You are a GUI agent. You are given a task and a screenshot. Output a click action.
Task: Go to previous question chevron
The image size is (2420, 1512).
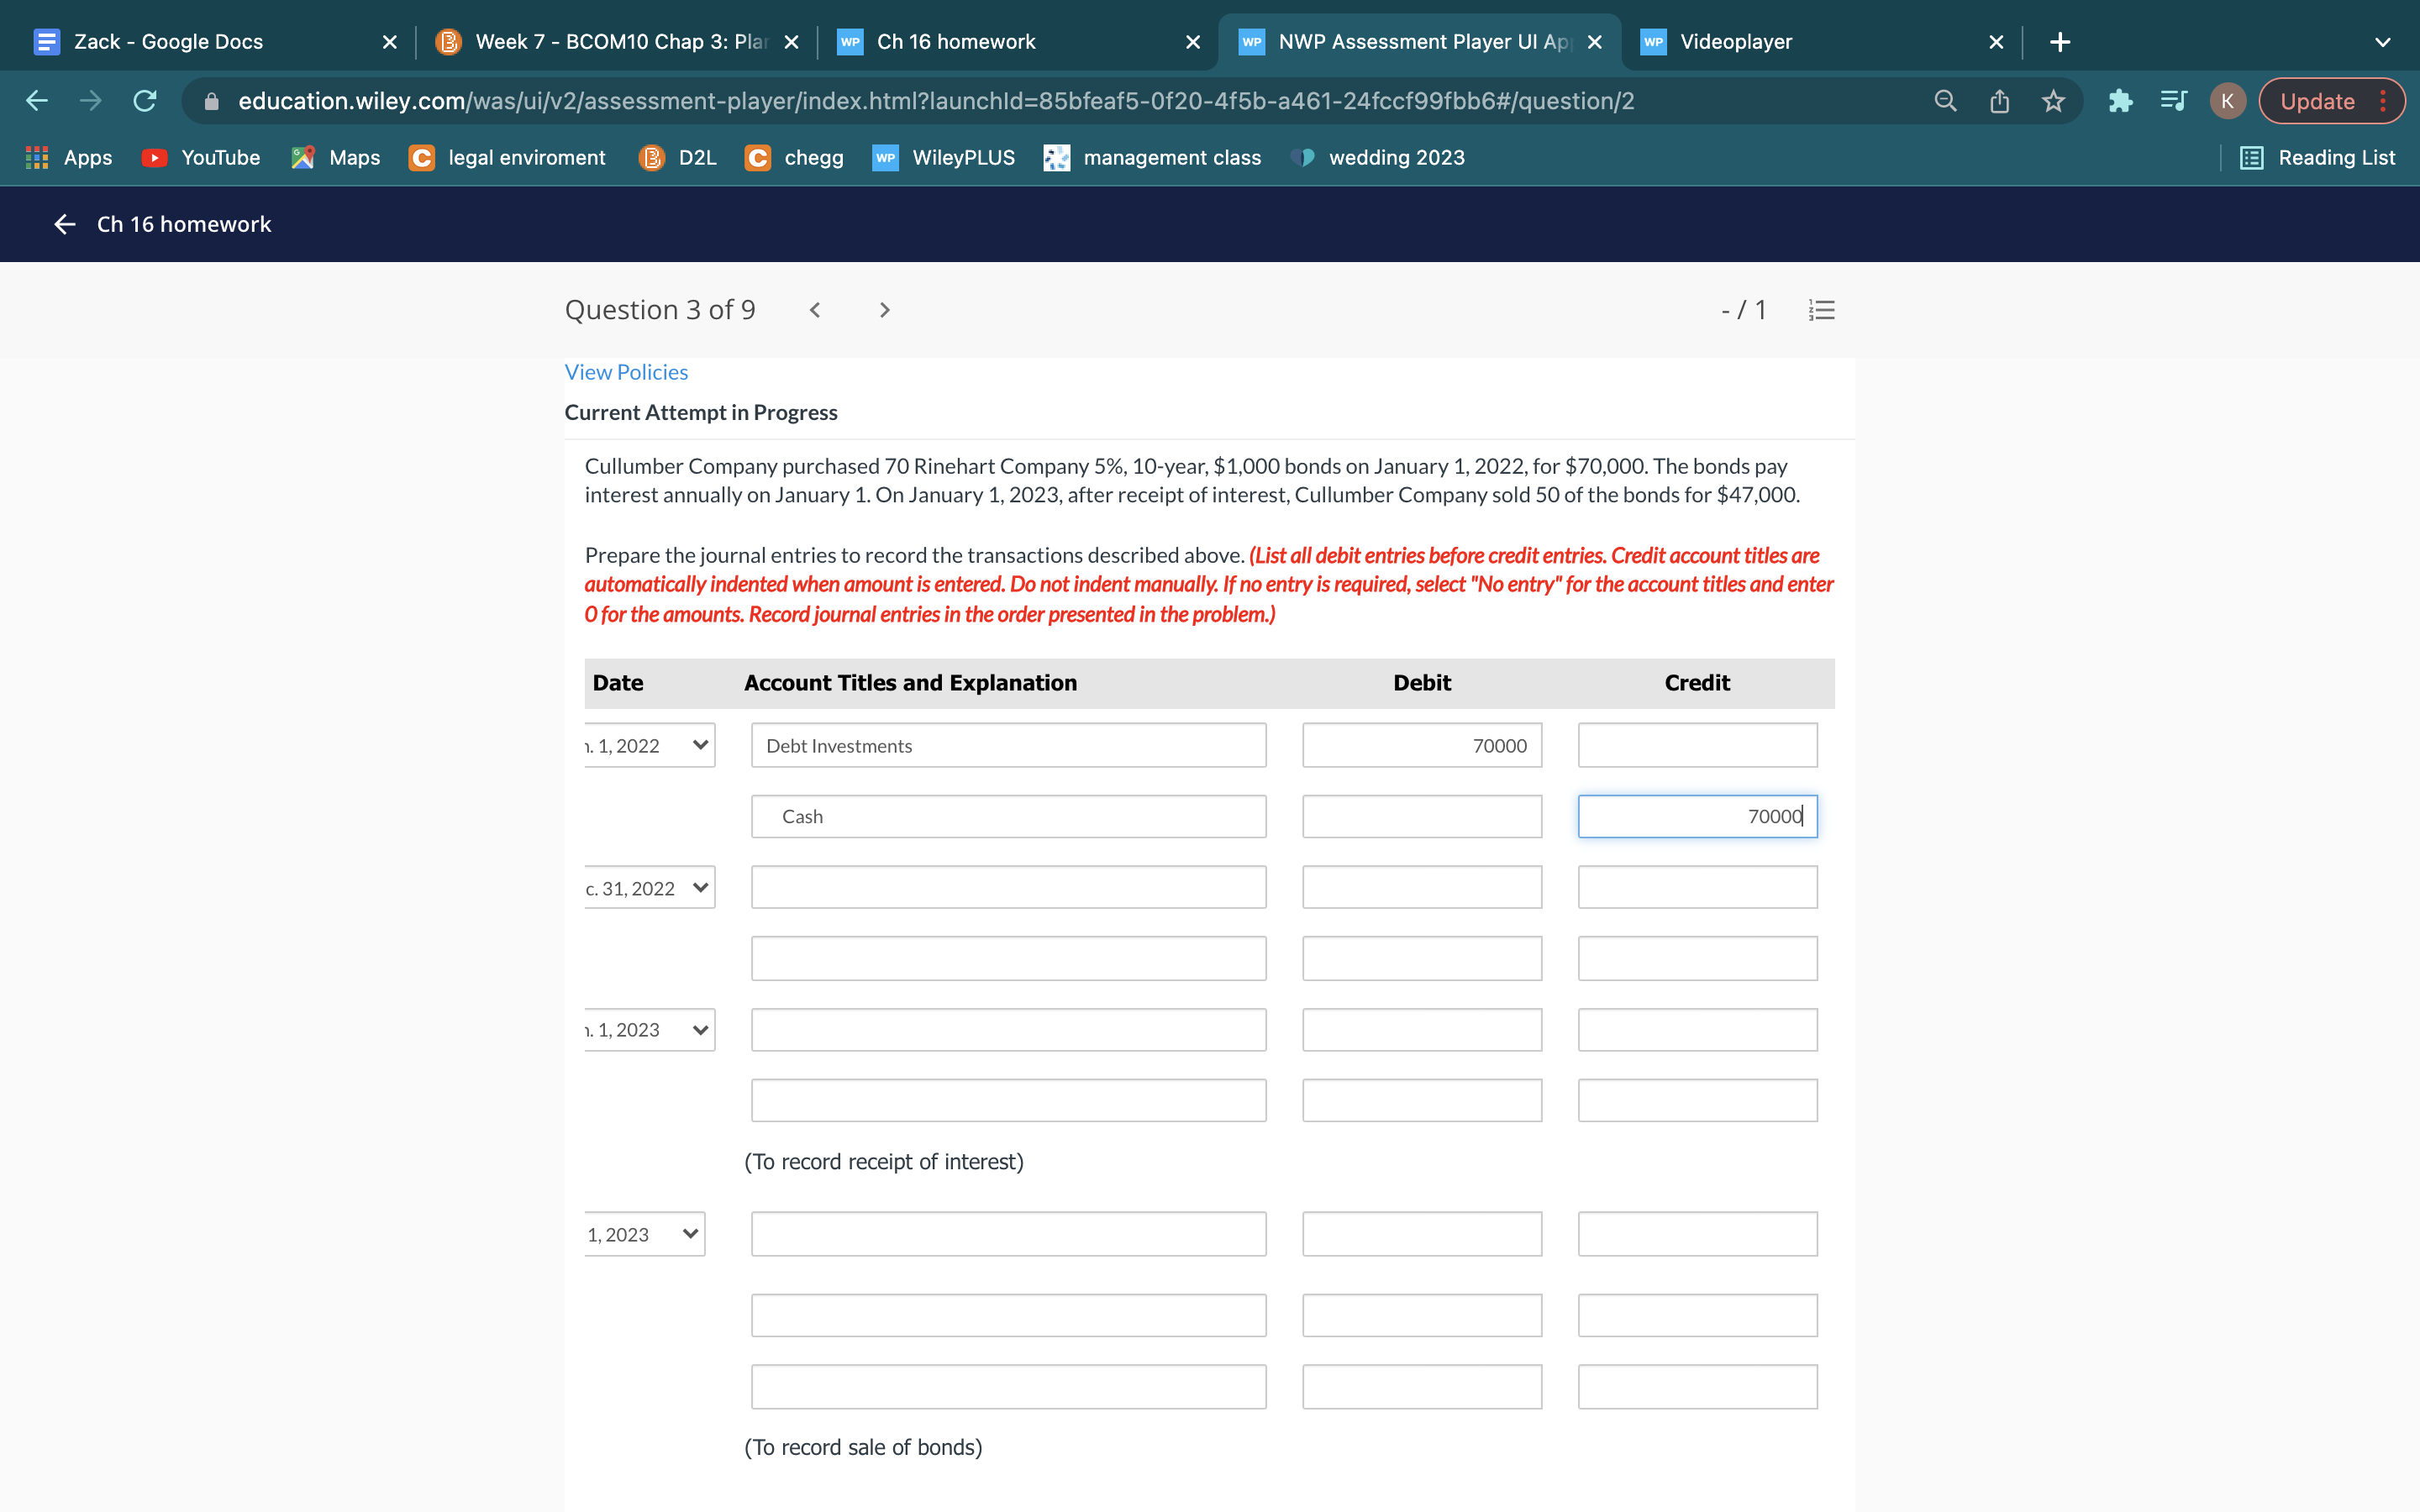pos(815,310)
